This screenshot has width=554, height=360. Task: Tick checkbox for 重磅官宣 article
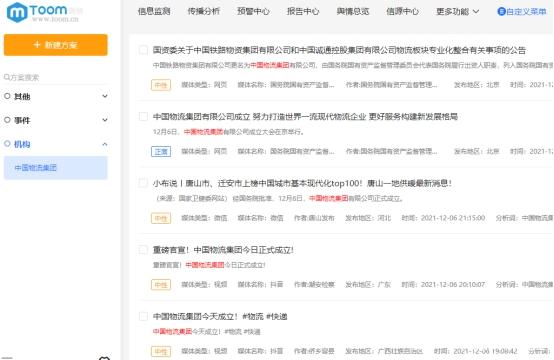[143, 250]
